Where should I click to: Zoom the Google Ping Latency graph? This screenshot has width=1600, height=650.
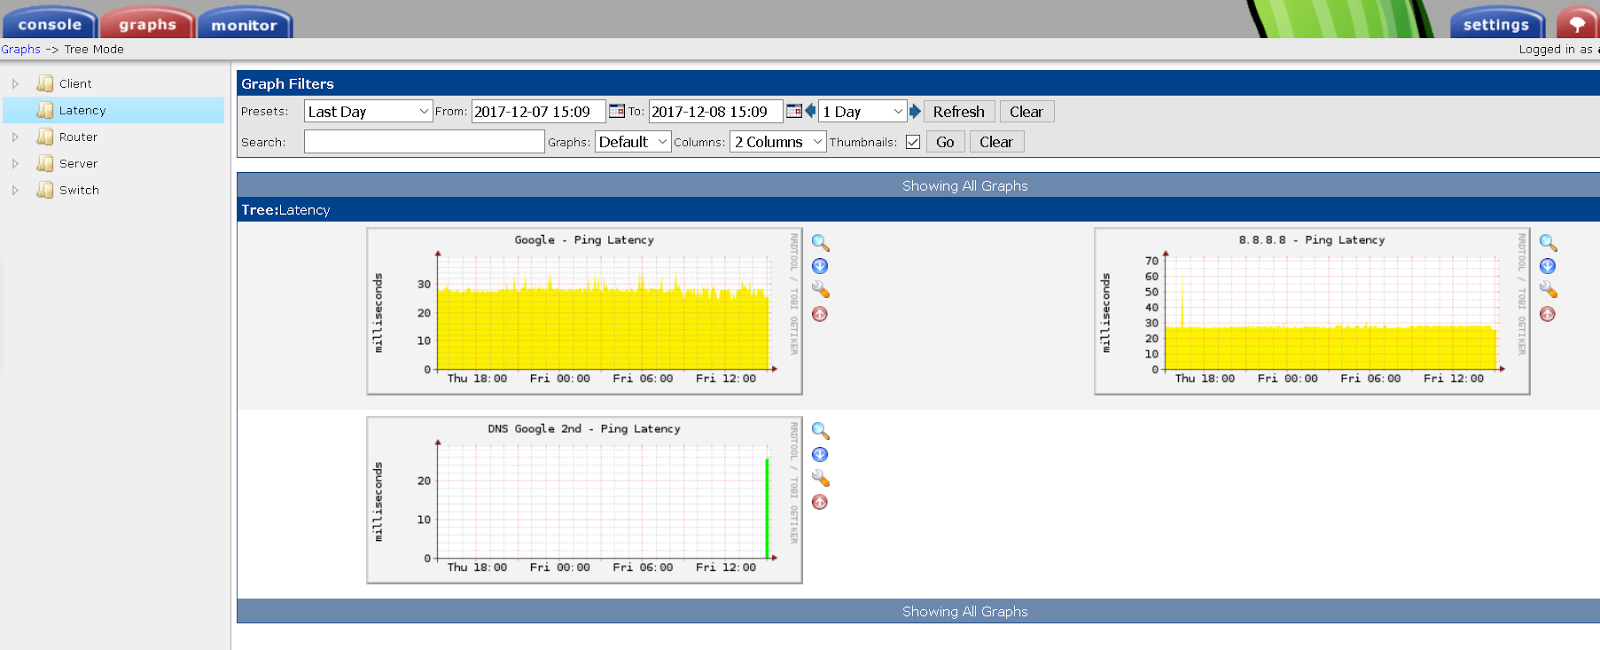[x=820, y=243]
